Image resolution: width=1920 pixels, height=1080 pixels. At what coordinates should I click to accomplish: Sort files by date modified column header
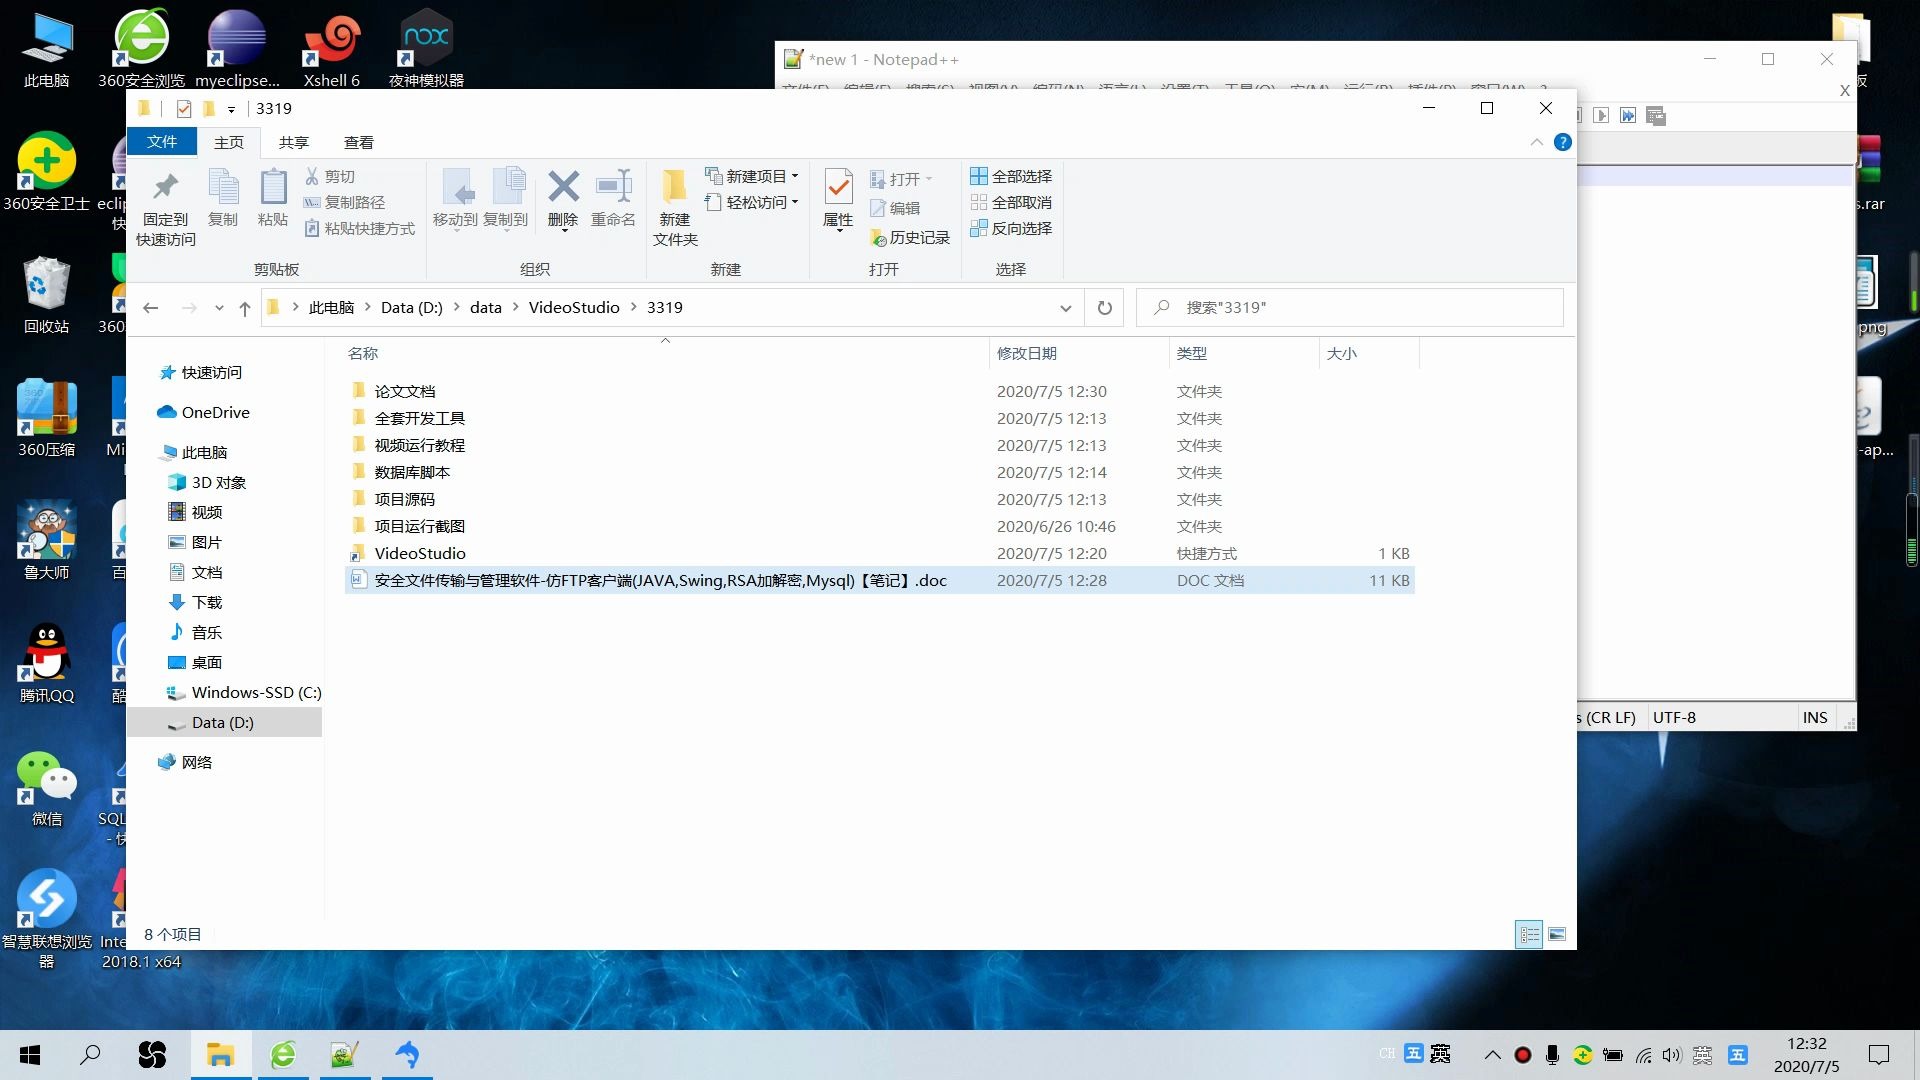click(1027, 354)
